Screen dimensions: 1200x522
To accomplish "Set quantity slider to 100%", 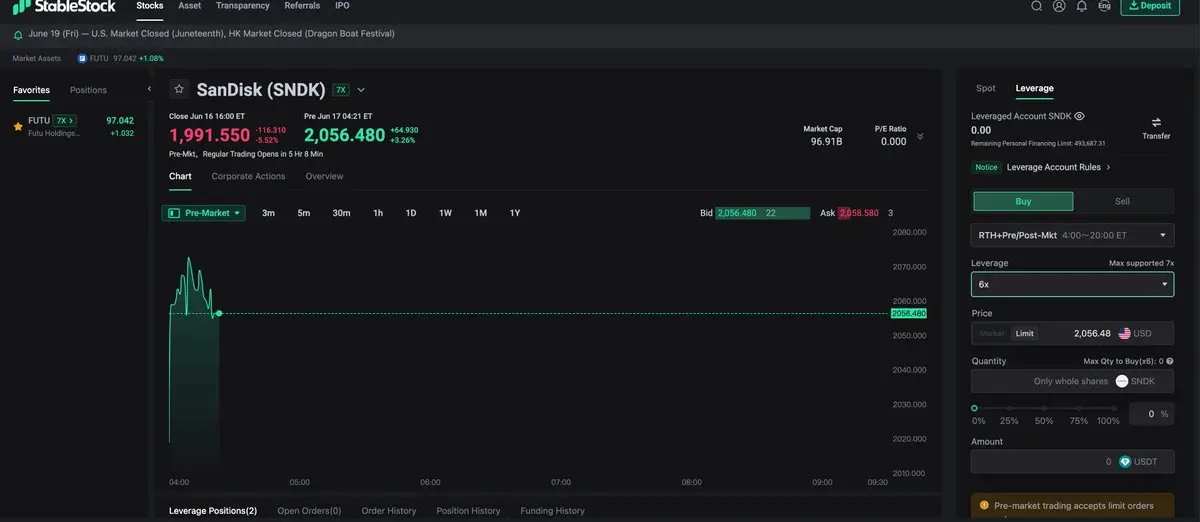I will pyautogui.click(x=1112, y=408).
